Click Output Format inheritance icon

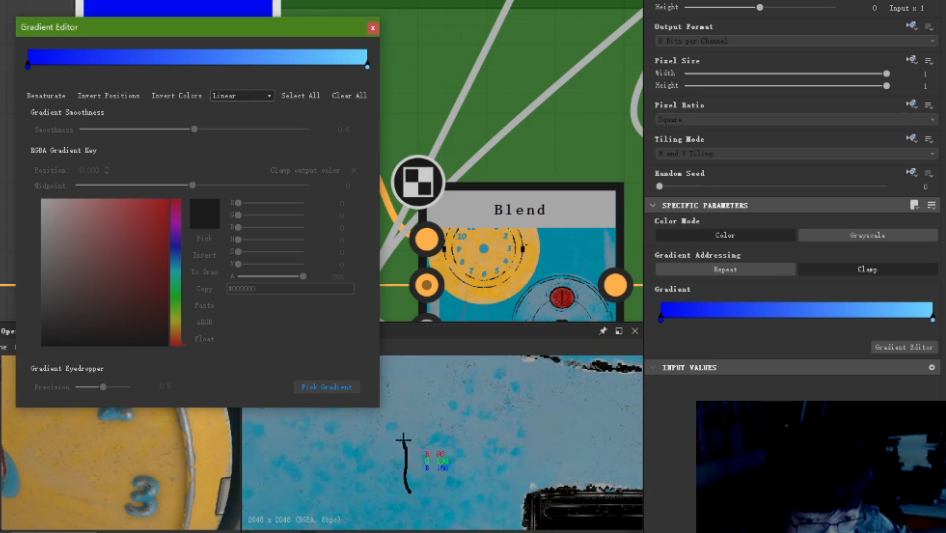pyautogui.click(x=911, y=26)
